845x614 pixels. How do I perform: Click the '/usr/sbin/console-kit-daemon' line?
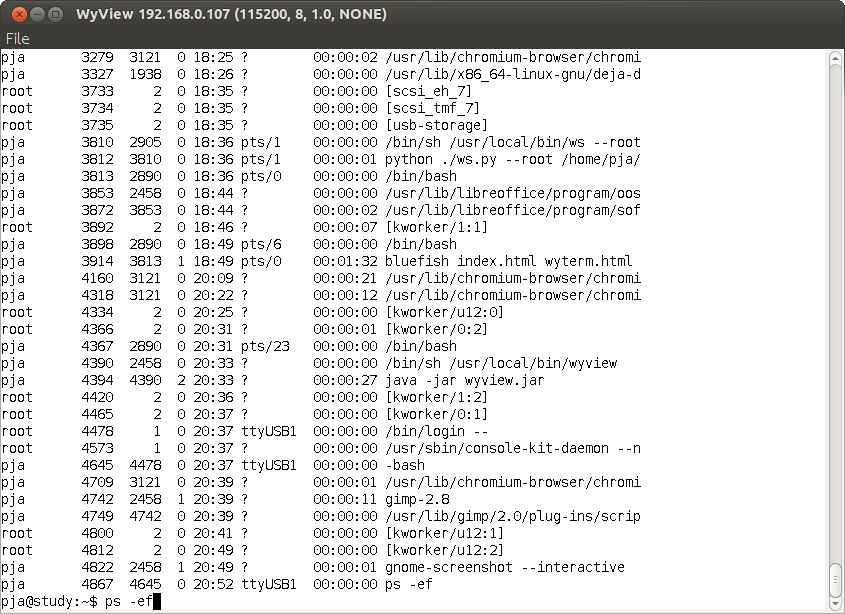pyautogui.click(x=512, y=448)
